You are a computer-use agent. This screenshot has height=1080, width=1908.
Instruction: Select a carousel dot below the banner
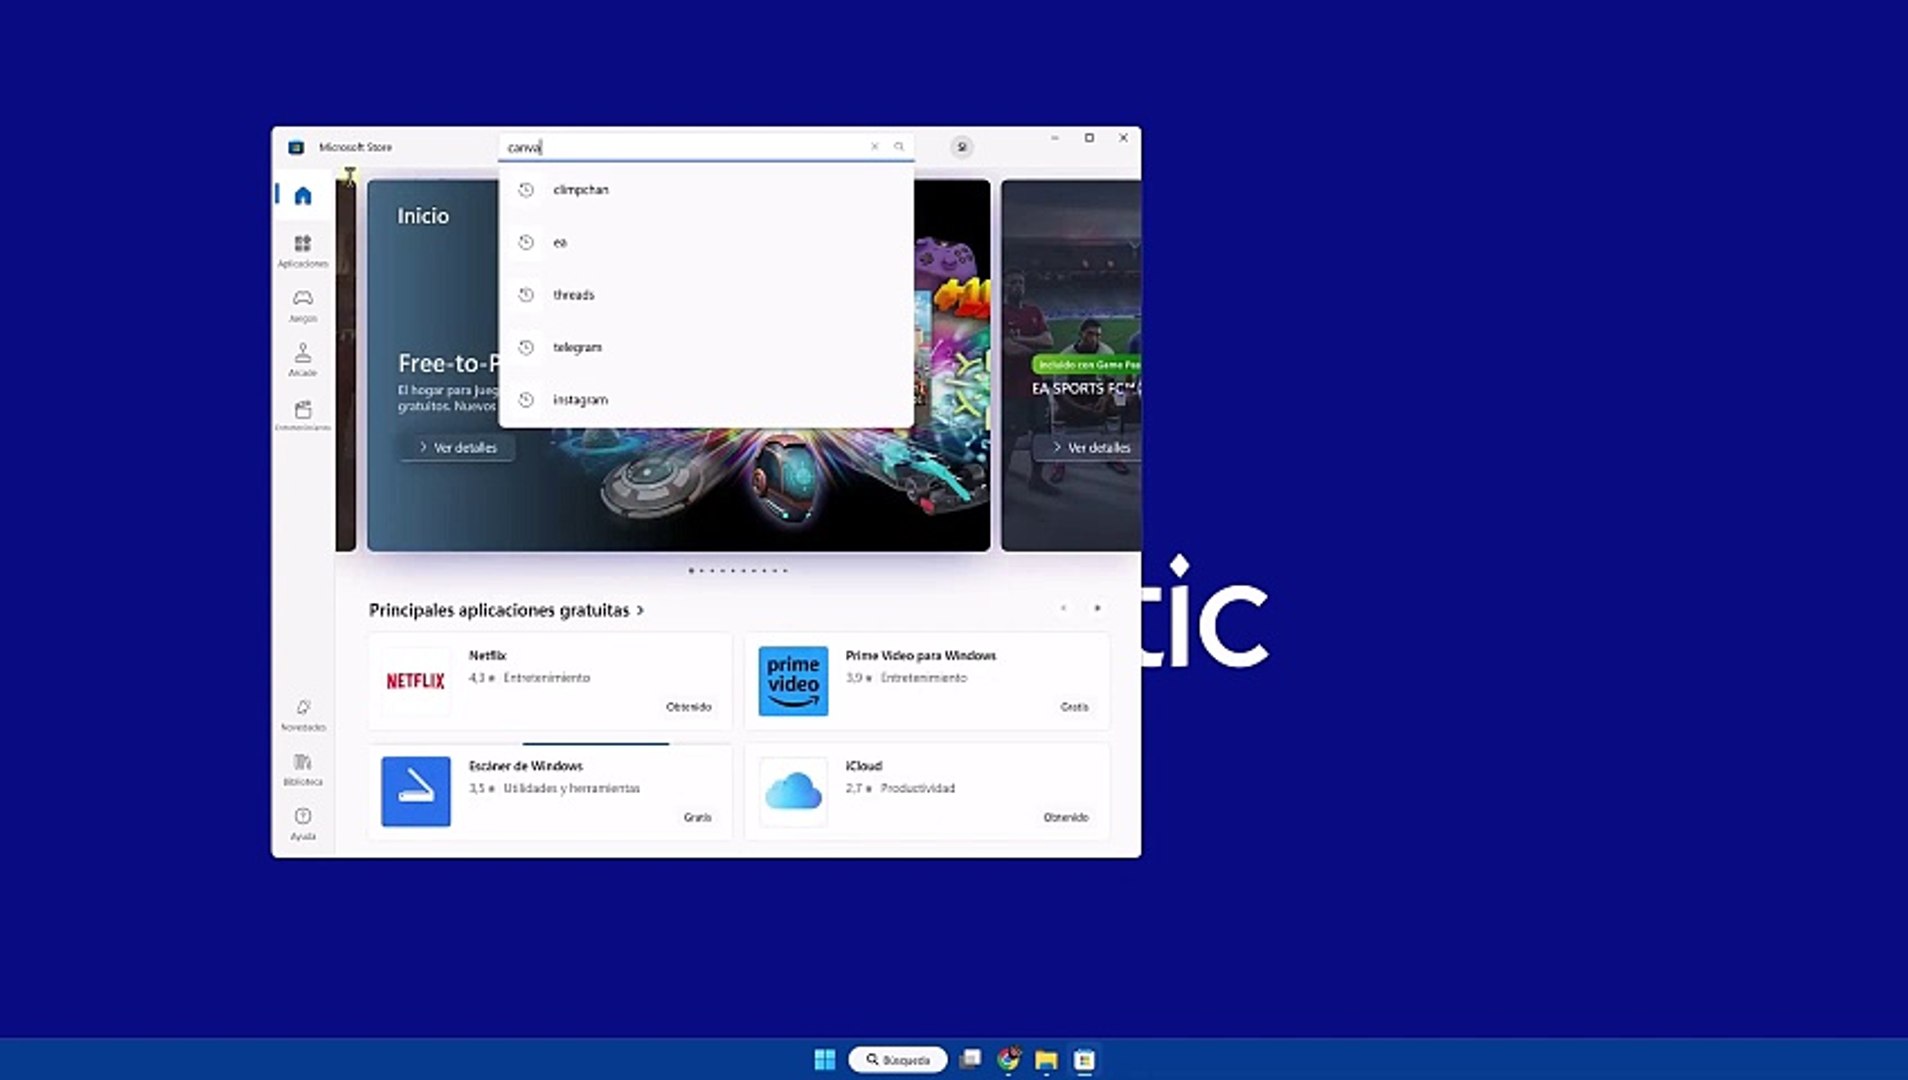pos(691,570)
